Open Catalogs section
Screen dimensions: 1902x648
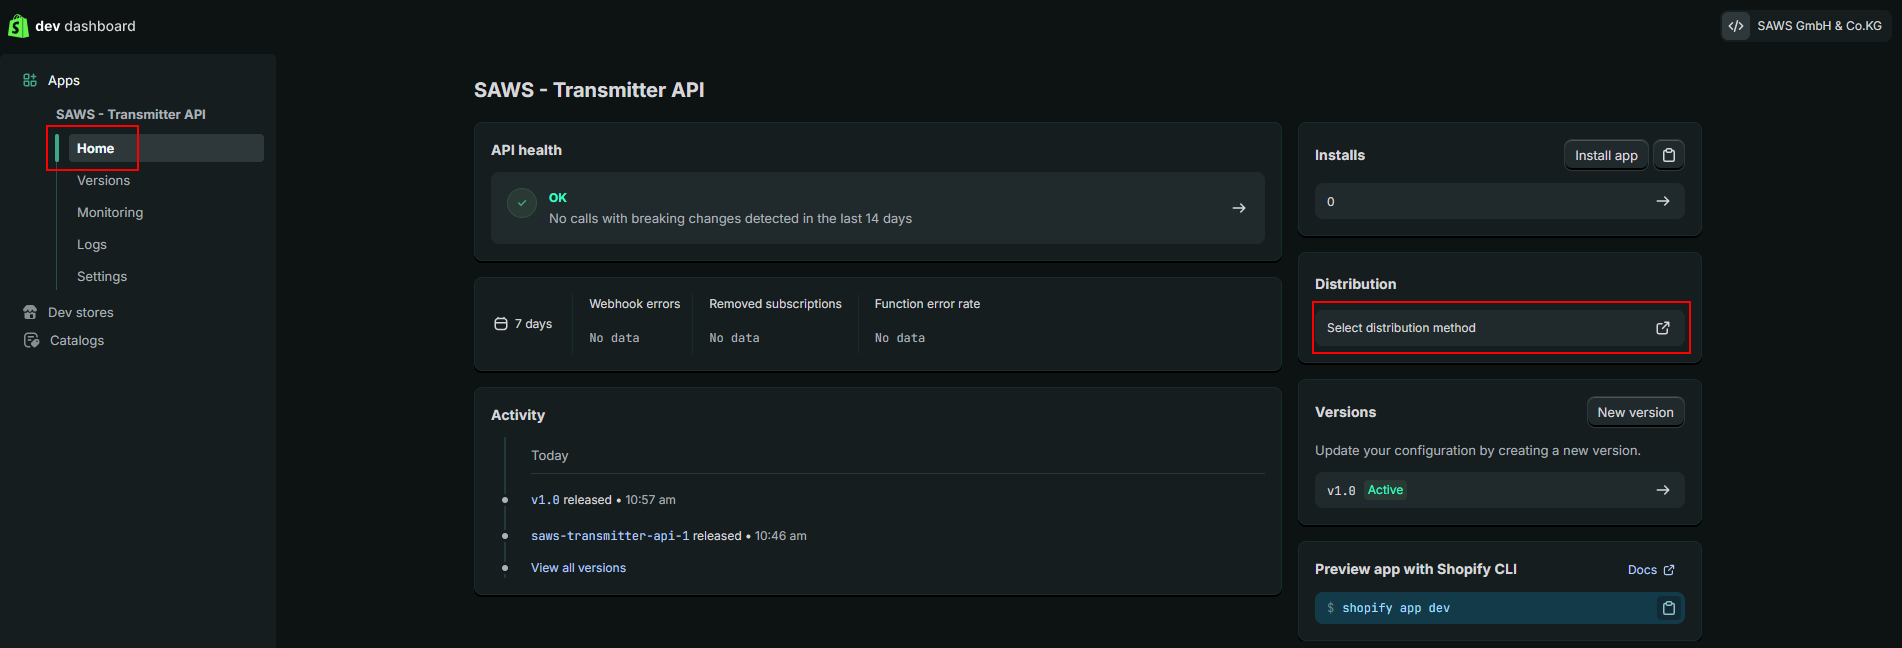(77, 340)
